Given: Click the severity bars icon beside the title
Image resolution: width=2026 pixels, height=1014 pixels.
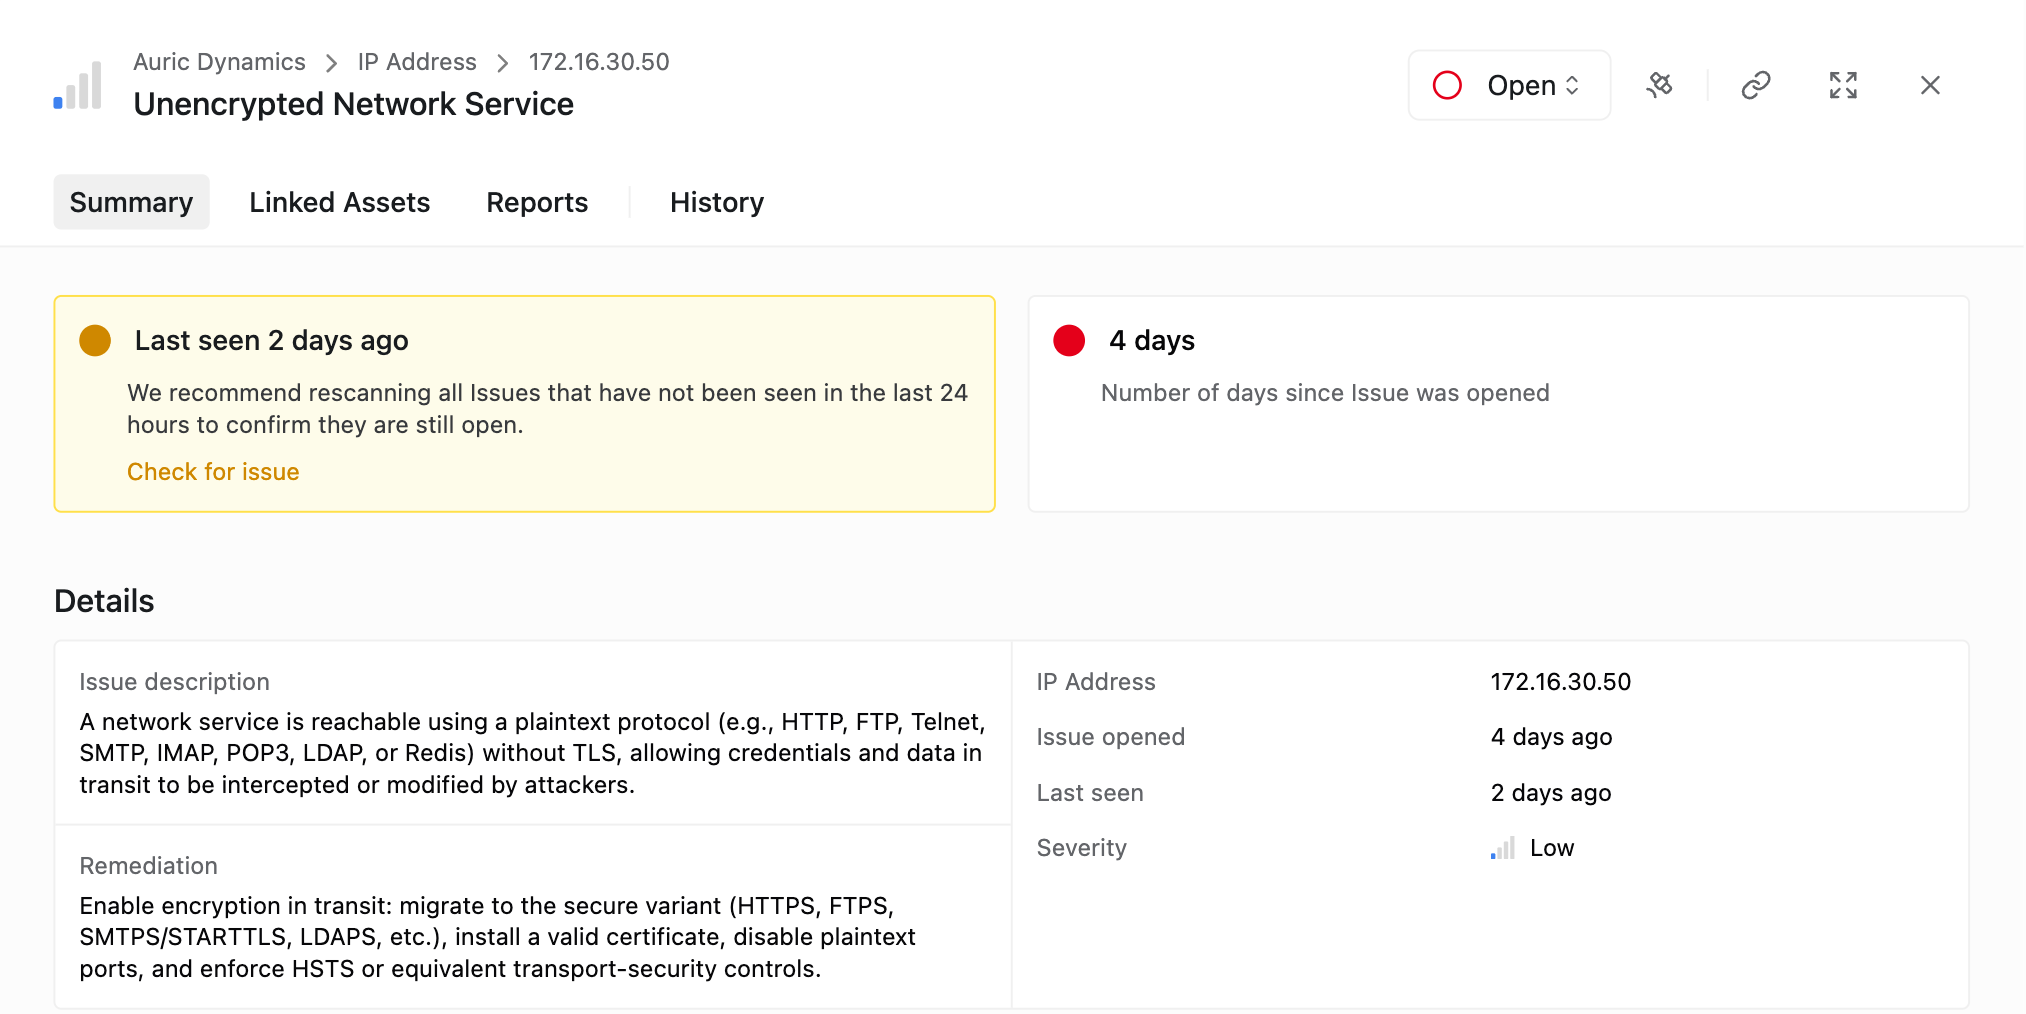Looking at the screenshot, I should pyautogui.click(x=78, y=86).
